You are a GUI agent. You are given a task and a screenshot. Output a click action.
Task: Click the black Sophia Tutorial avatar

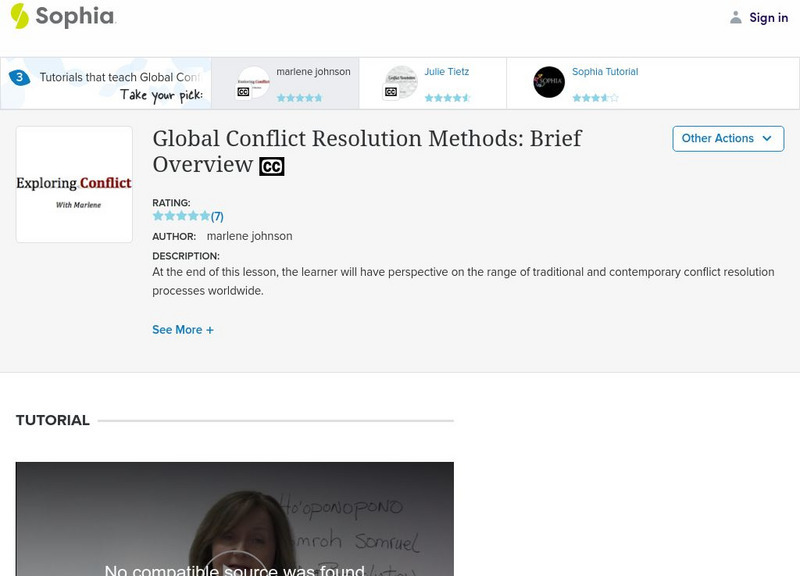pos(549,82)
